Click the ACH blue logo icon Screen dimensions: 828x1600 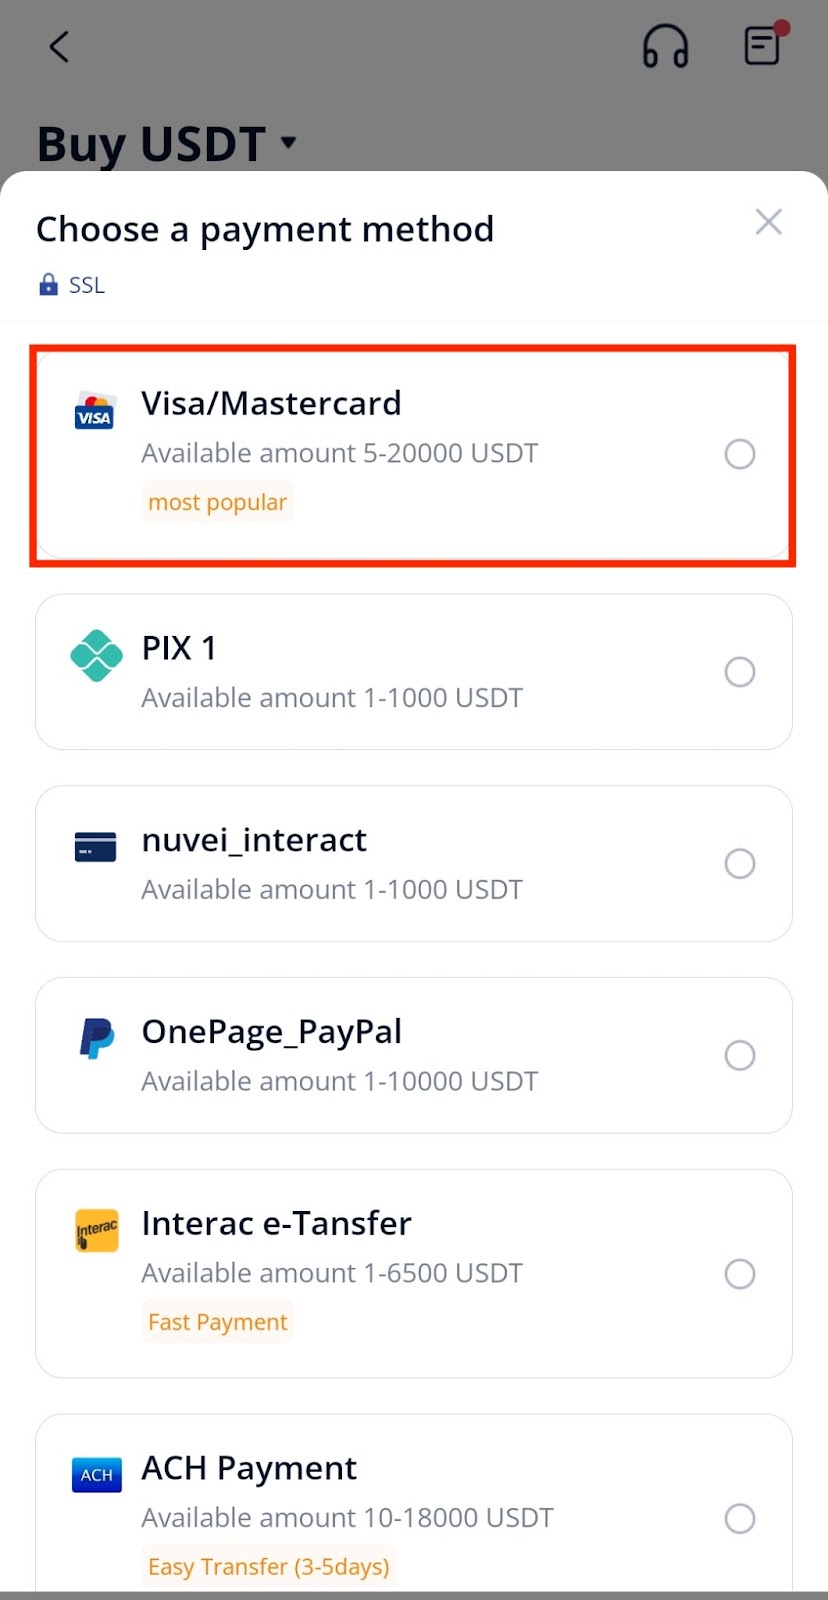point(97,1475)
